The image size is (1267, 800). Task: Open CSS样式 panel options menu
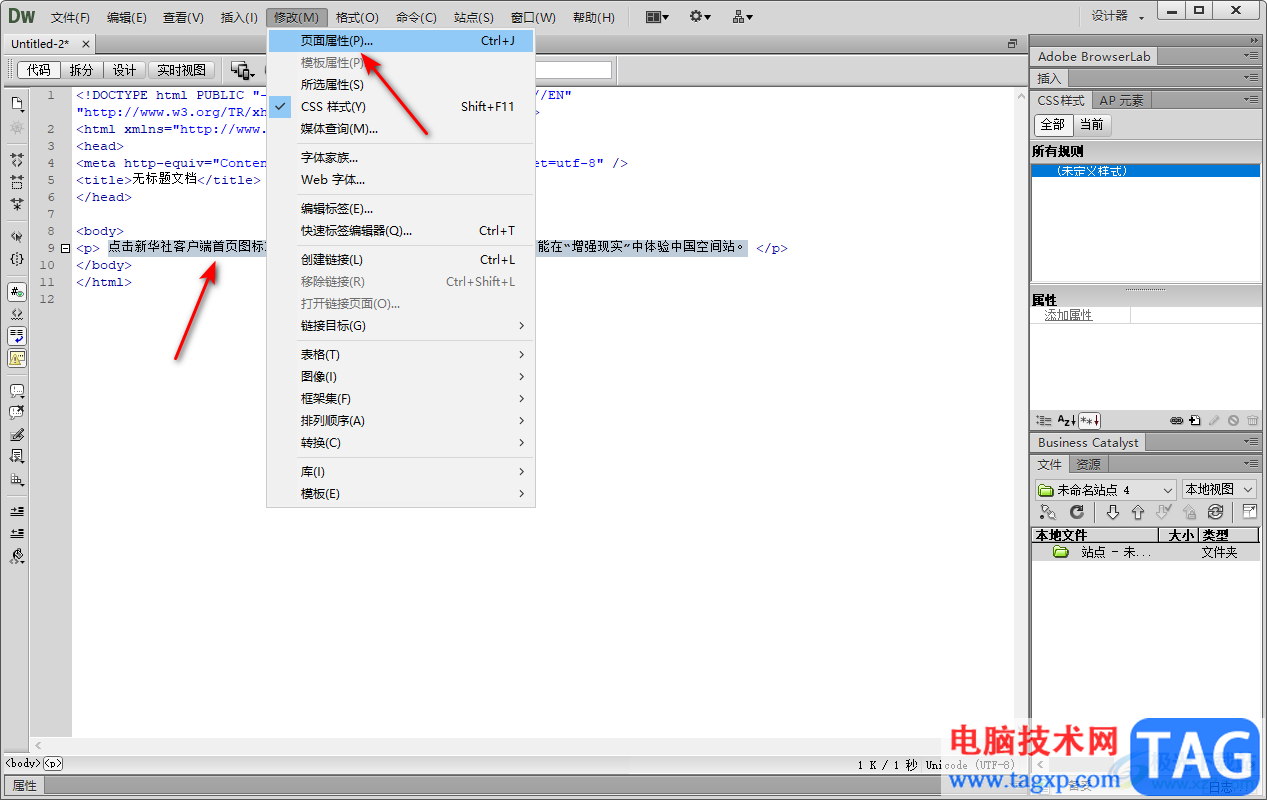[1252, 100]
